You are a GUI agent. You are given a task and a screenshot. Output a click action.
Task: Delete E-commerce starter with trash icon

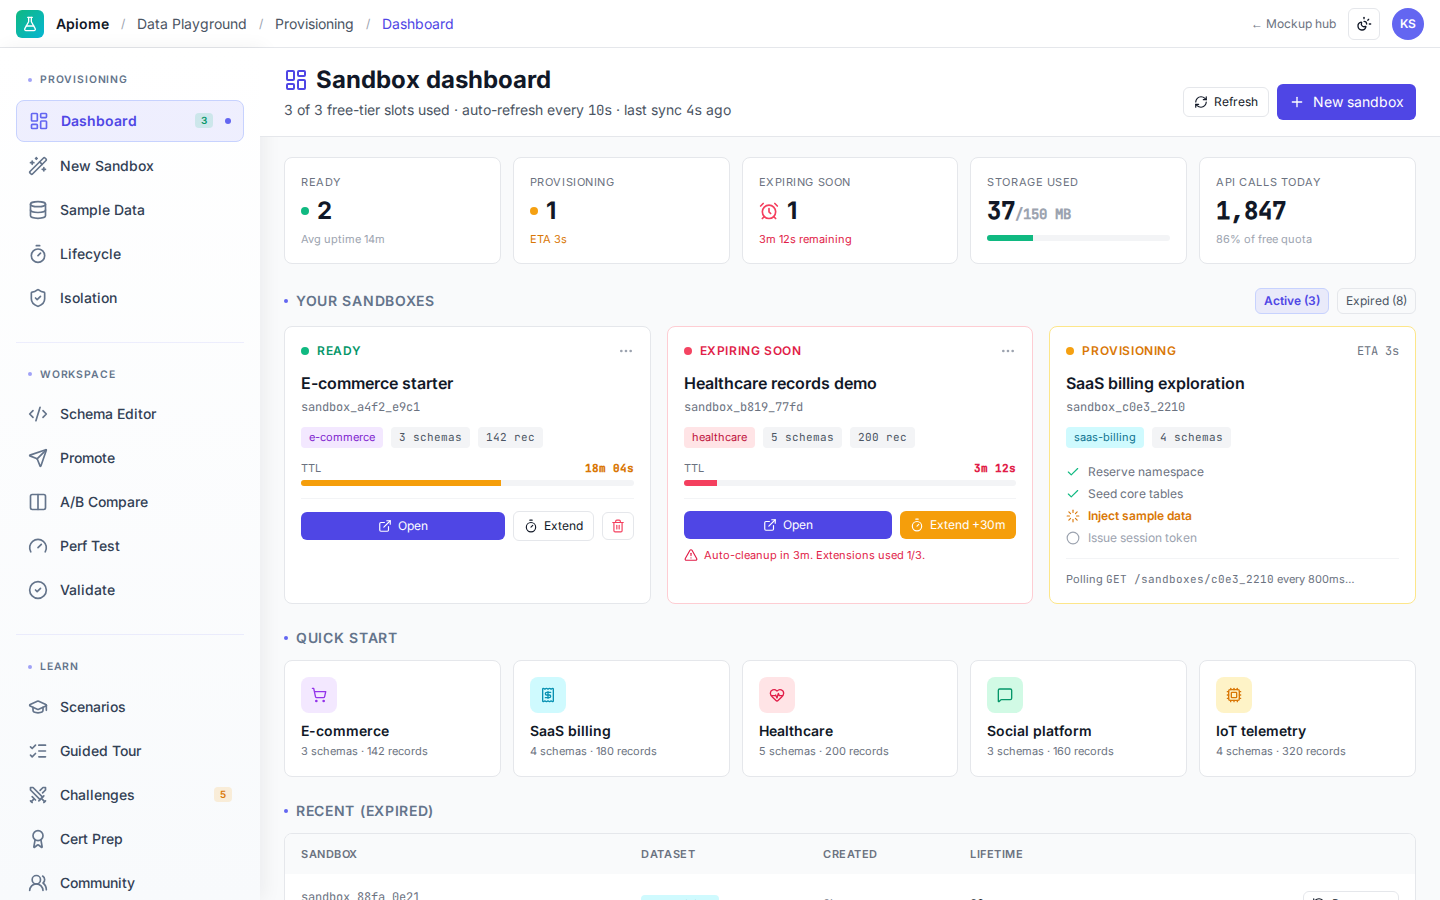click(618, 526)
